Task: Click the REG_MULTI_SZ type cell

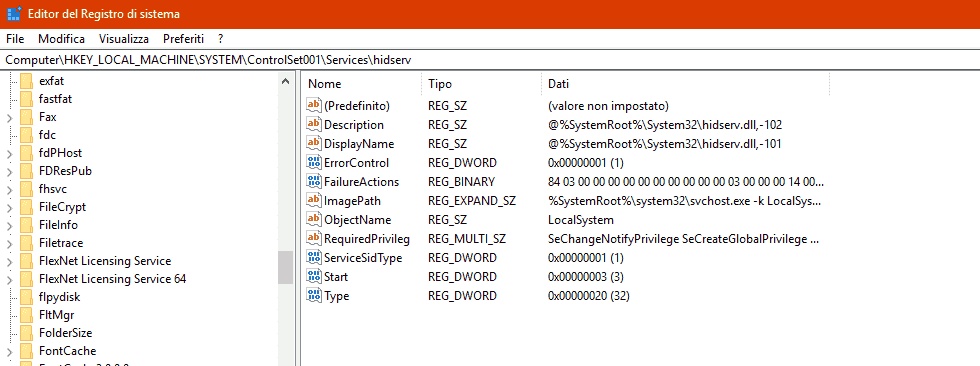Action: coord(467,239)
